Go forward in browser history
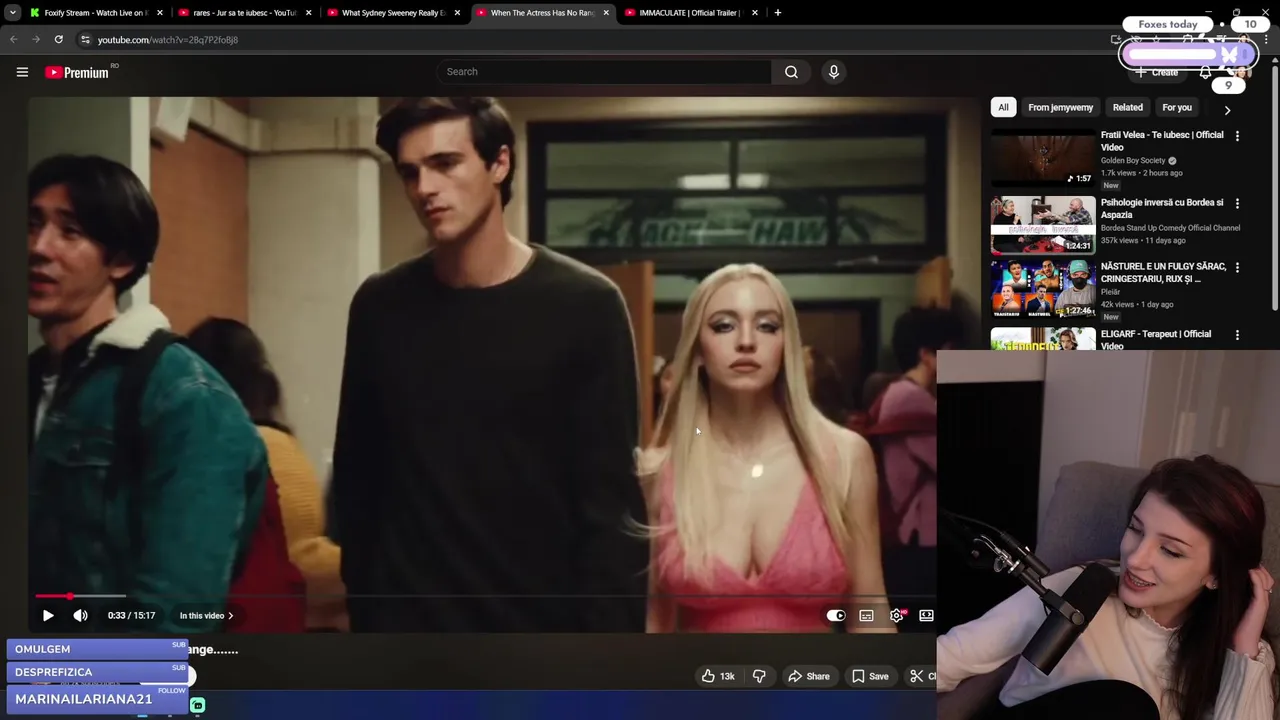Screen dimensions: 1280x720 pos(35,40)
